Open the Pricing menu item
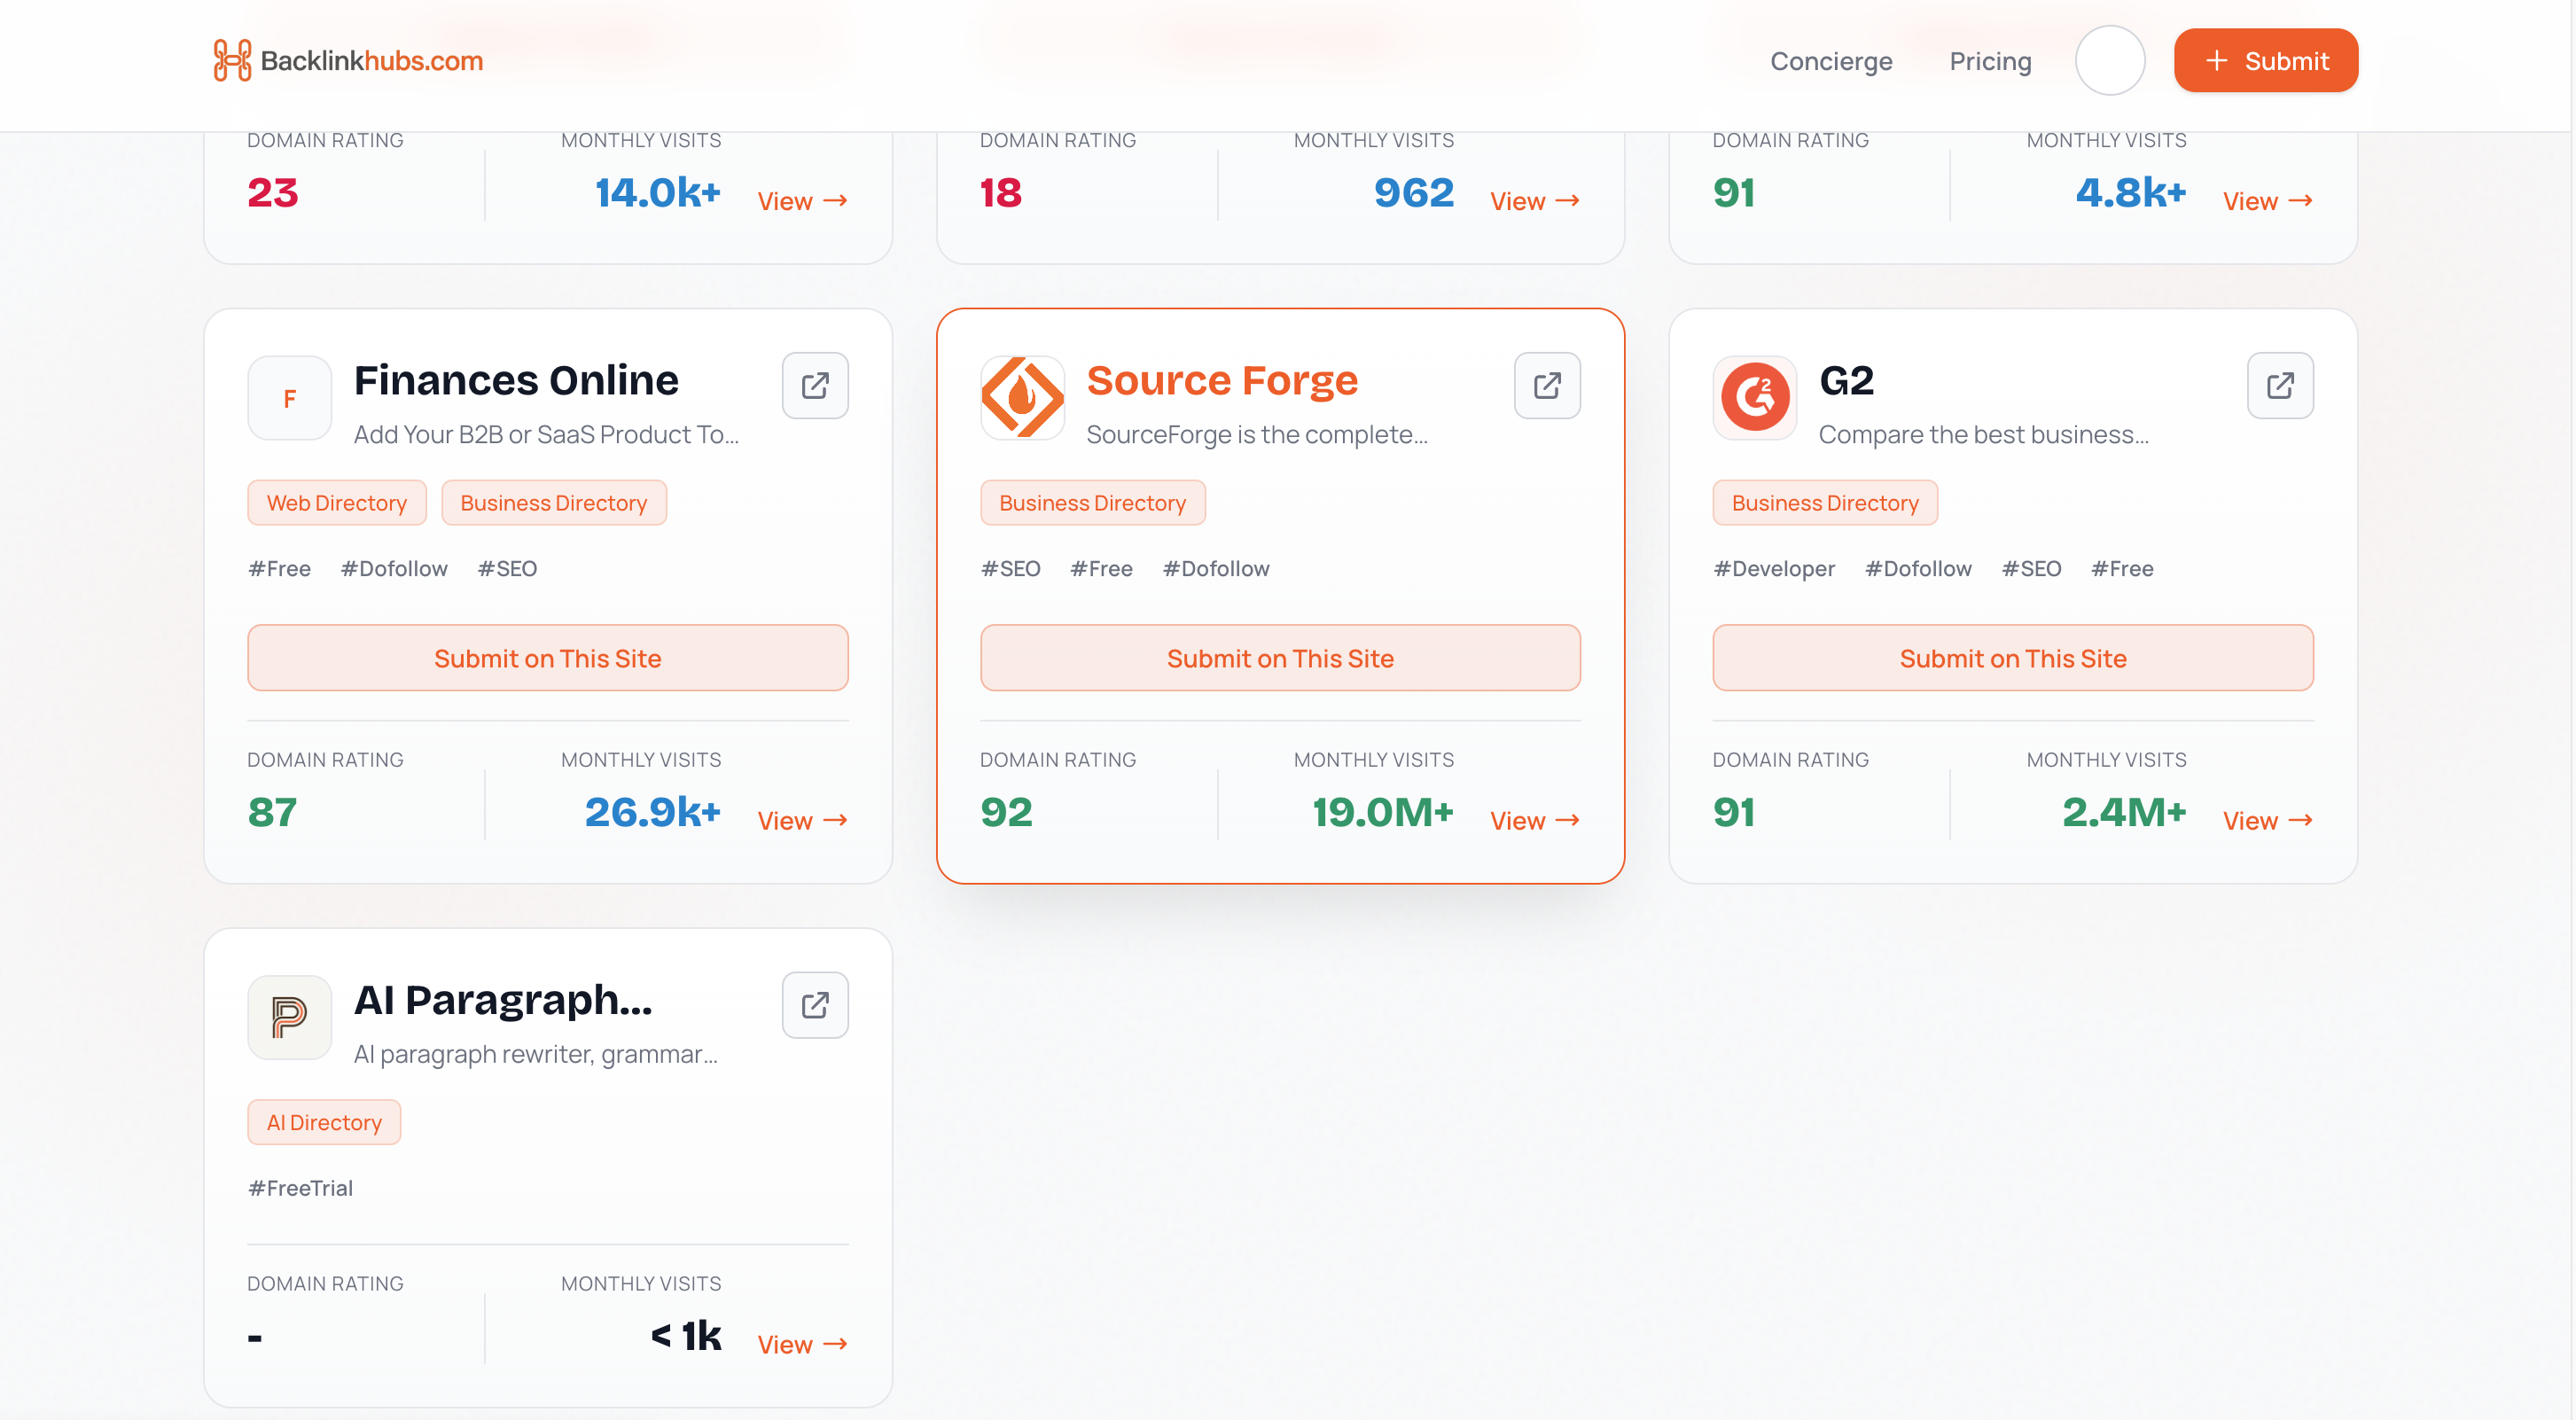The image size is (2576, 1420). point(1990,61)
